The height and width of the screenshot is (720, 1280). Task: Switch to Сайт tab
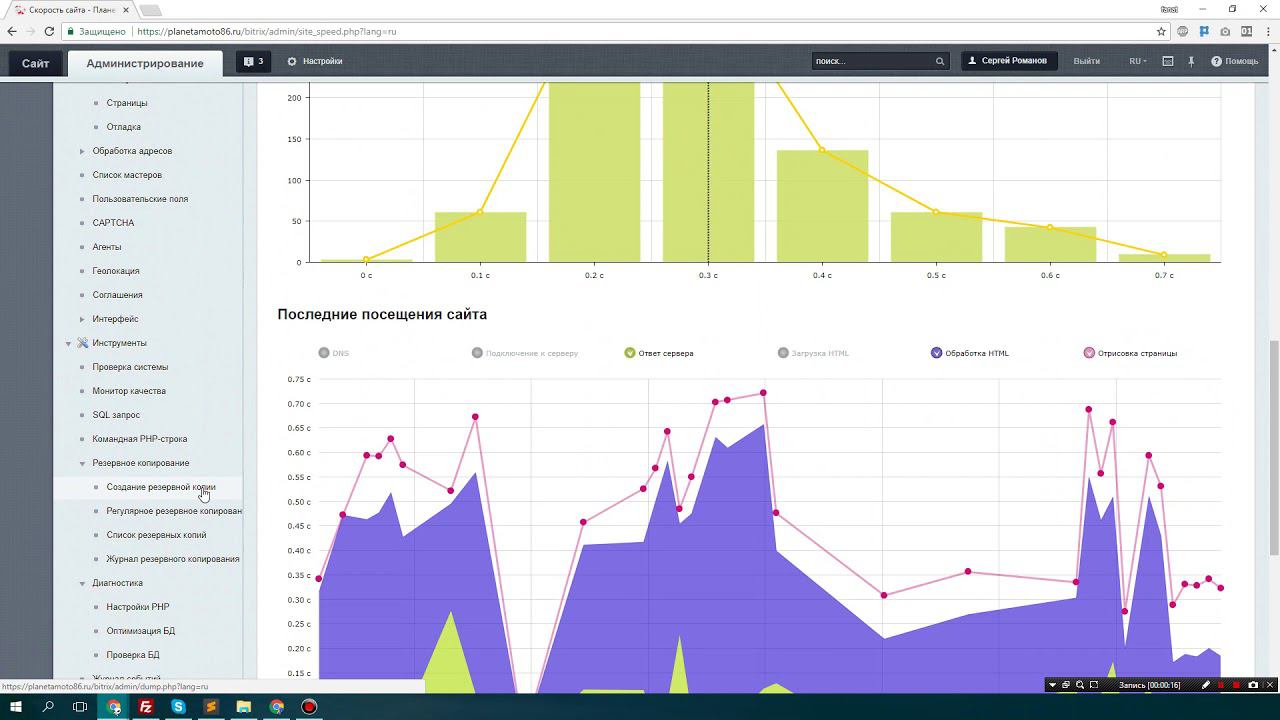click(35, 63)
